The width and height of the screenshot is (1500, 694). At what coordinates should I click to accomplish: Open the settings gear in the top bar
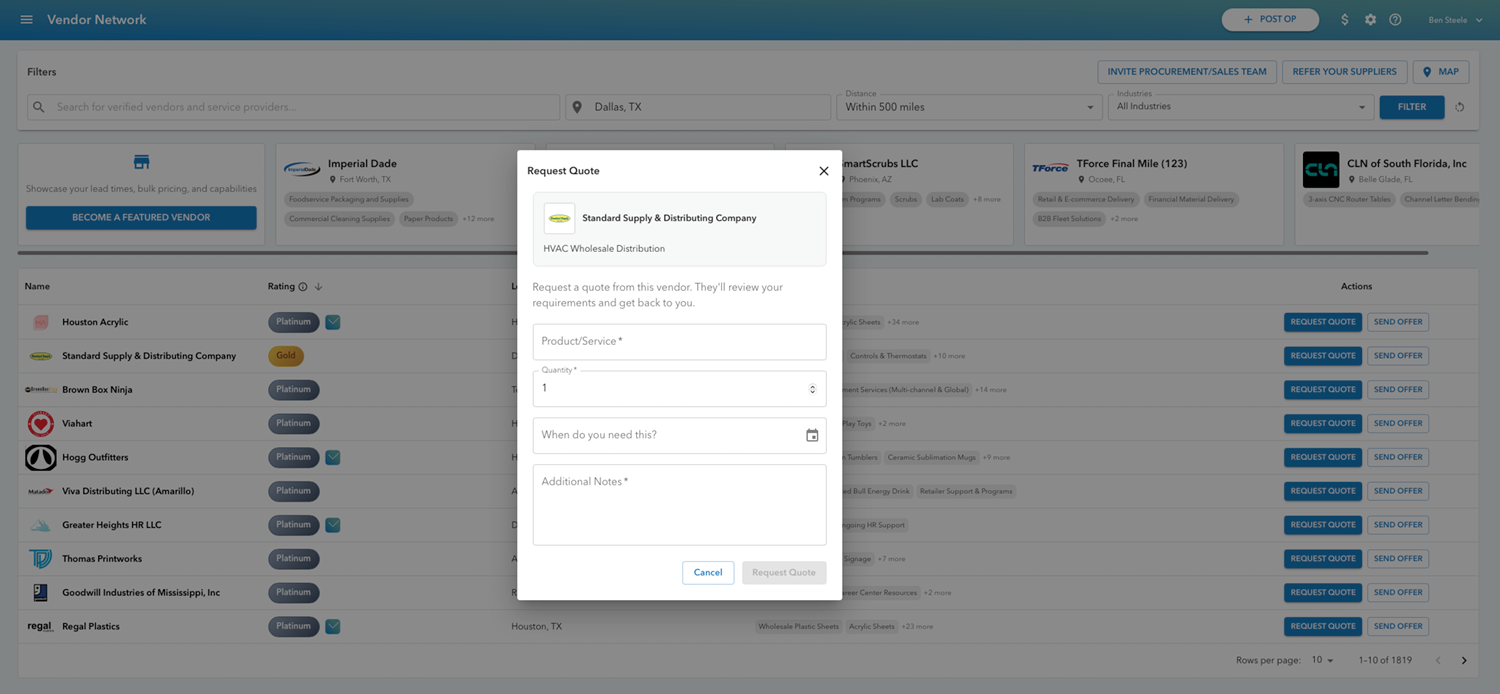pos(1370,19)
